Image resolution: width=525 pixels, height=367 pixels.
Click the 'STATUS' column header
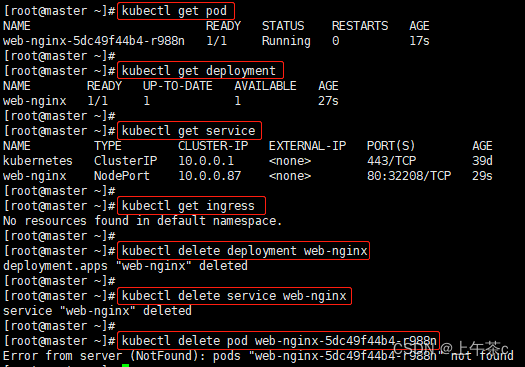click(x=283, y=26)
